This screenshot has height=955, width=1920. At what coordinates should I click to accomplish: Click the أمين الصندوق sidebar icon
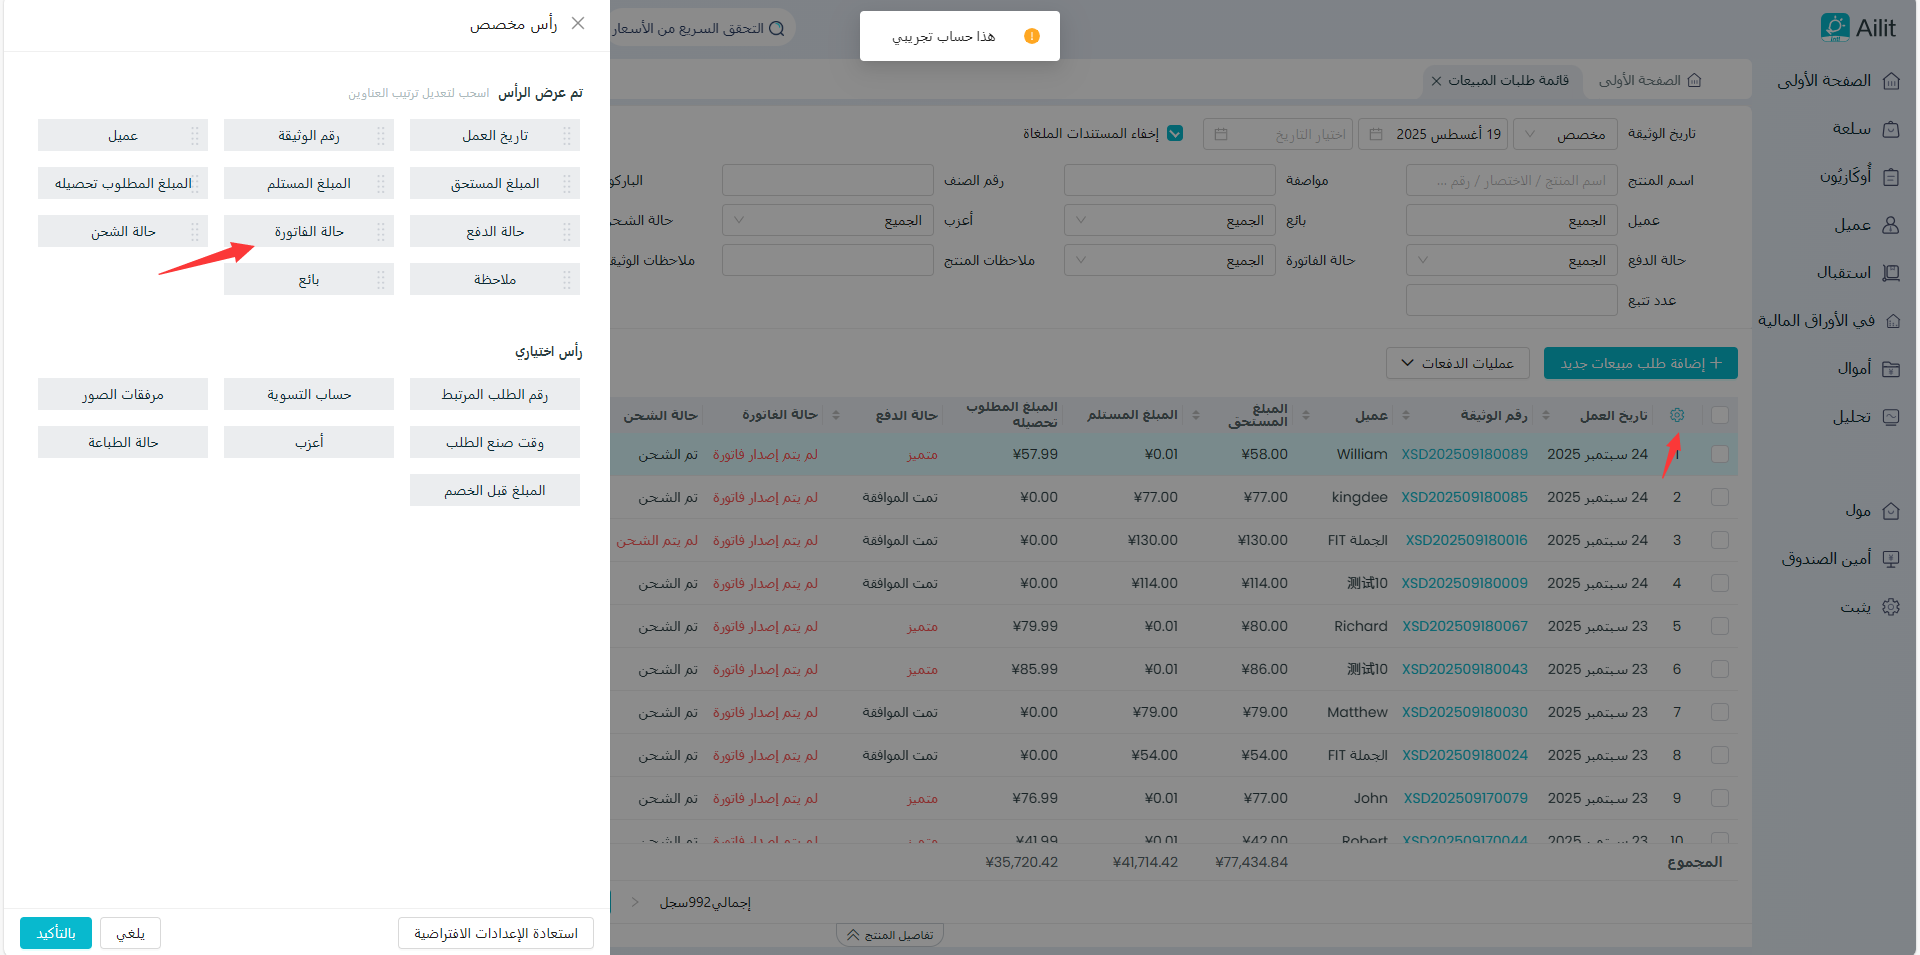pos(1890,559)
